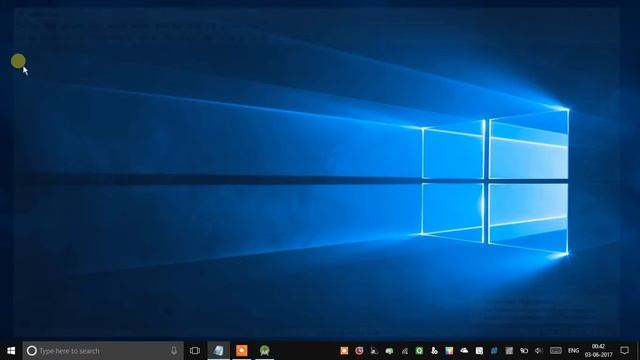
Task: Open the volume speaker tray icon
Action: [x=539, y=351]
